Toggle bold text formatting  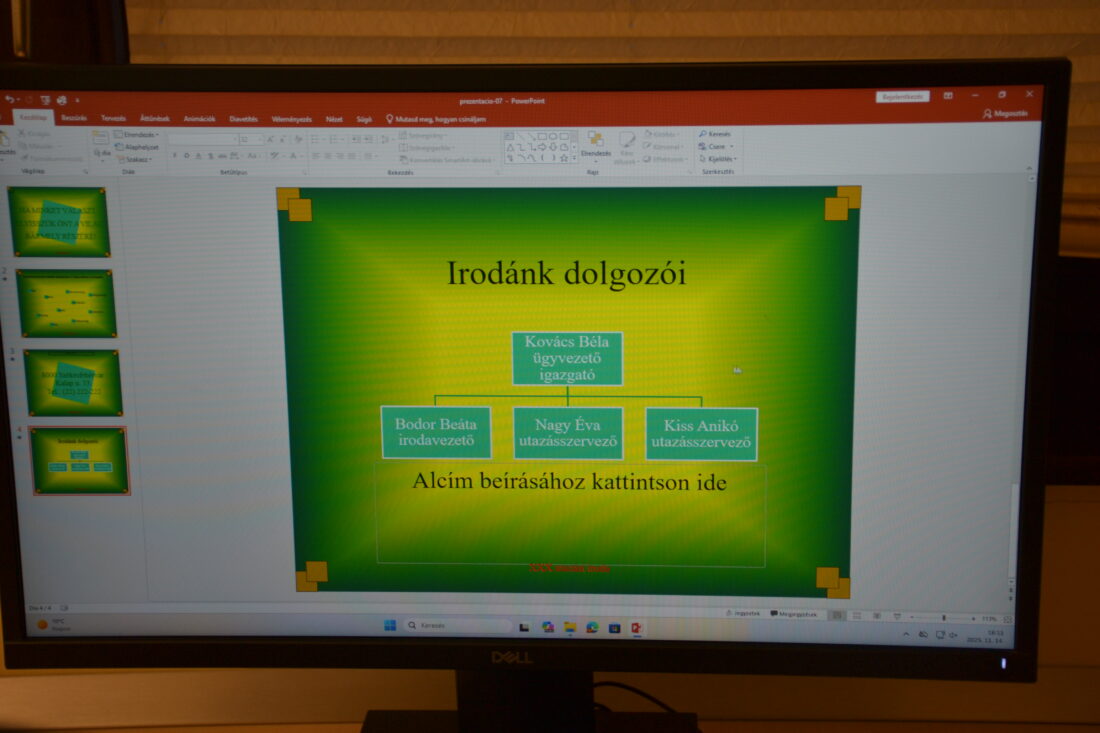[174, 156]
